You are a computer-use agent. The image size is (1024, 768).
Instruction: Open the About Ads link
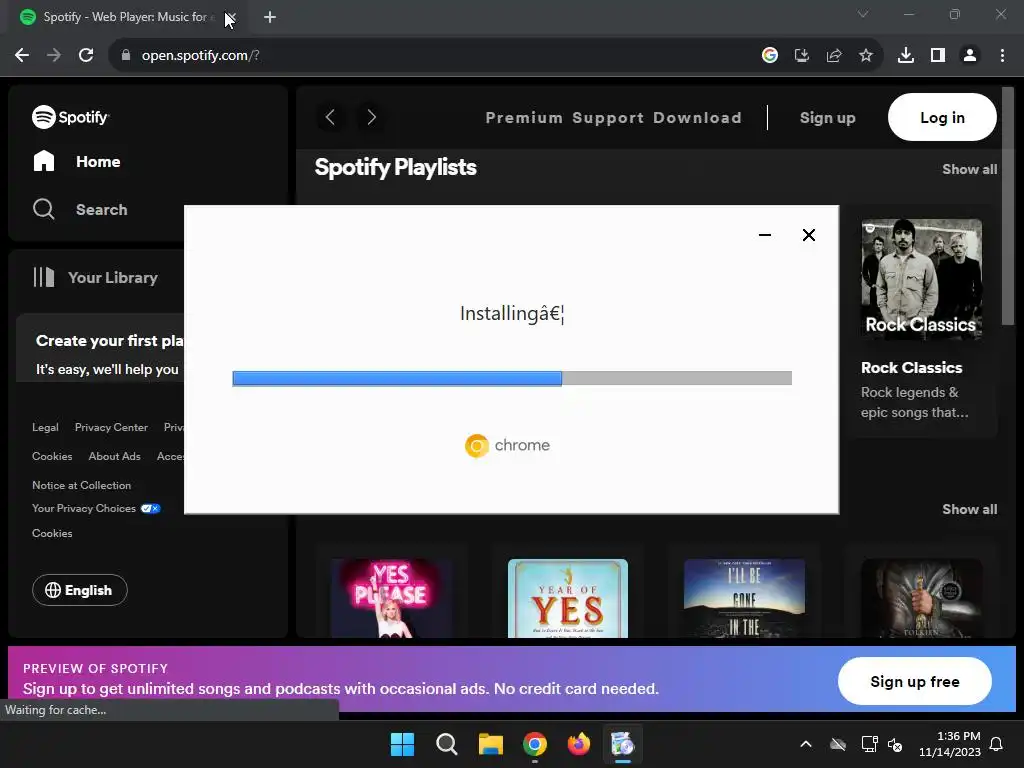coord(114,456)
